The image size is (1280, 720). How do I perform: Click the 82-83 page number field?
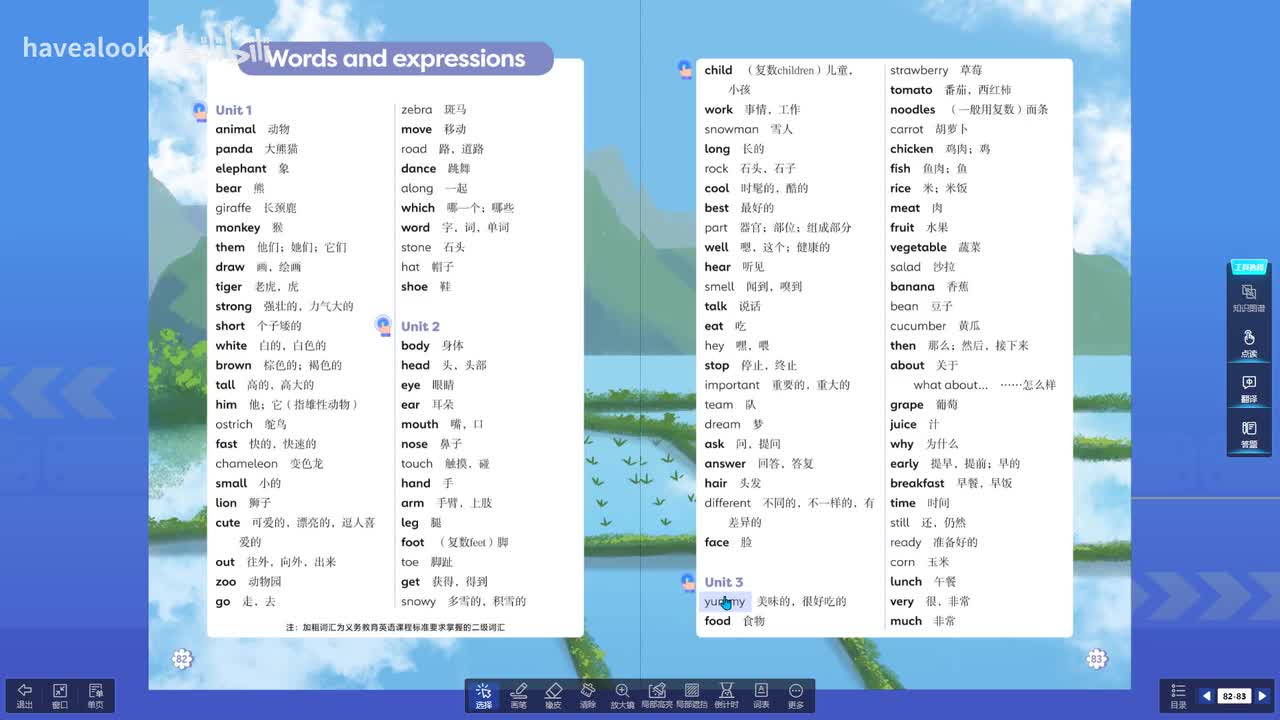tap(1234, 696)
